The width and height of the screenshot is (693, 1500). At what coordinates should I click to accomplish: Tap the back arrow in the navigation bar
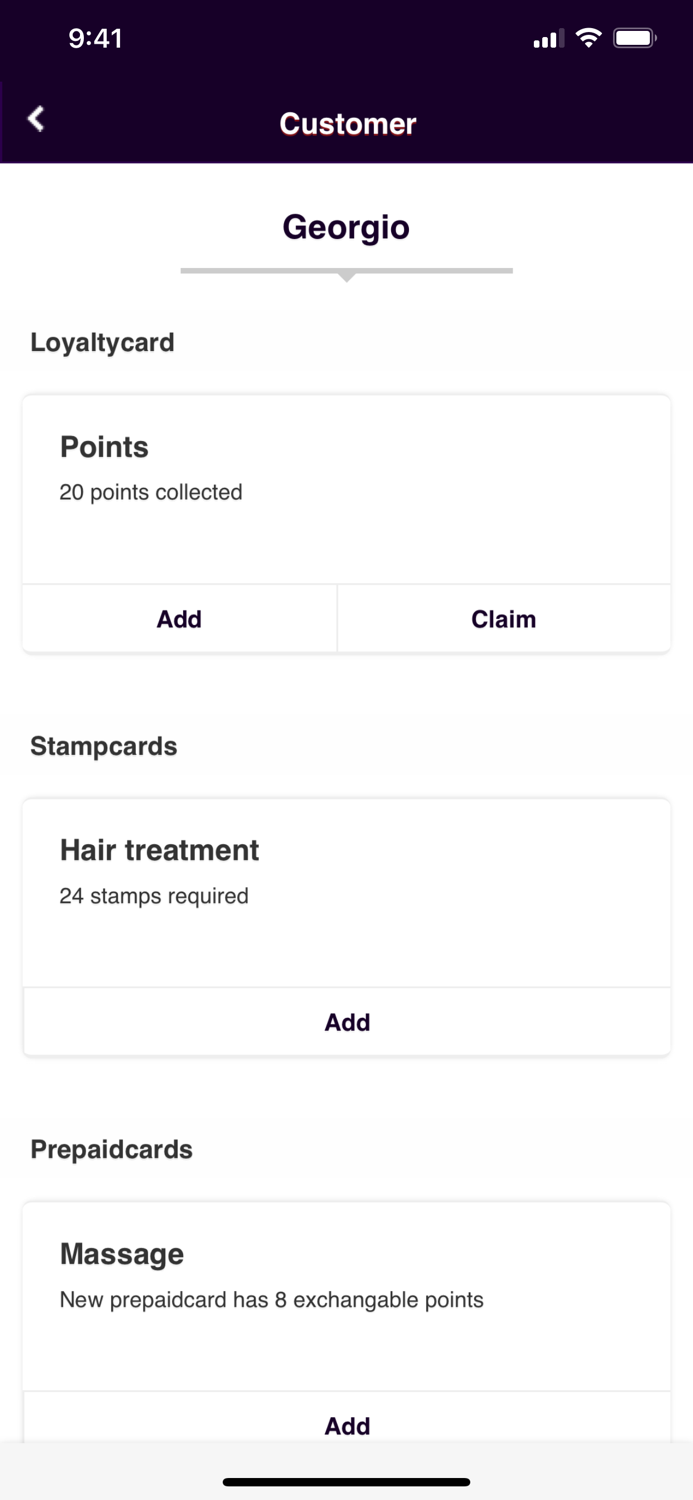coord(35,119)
